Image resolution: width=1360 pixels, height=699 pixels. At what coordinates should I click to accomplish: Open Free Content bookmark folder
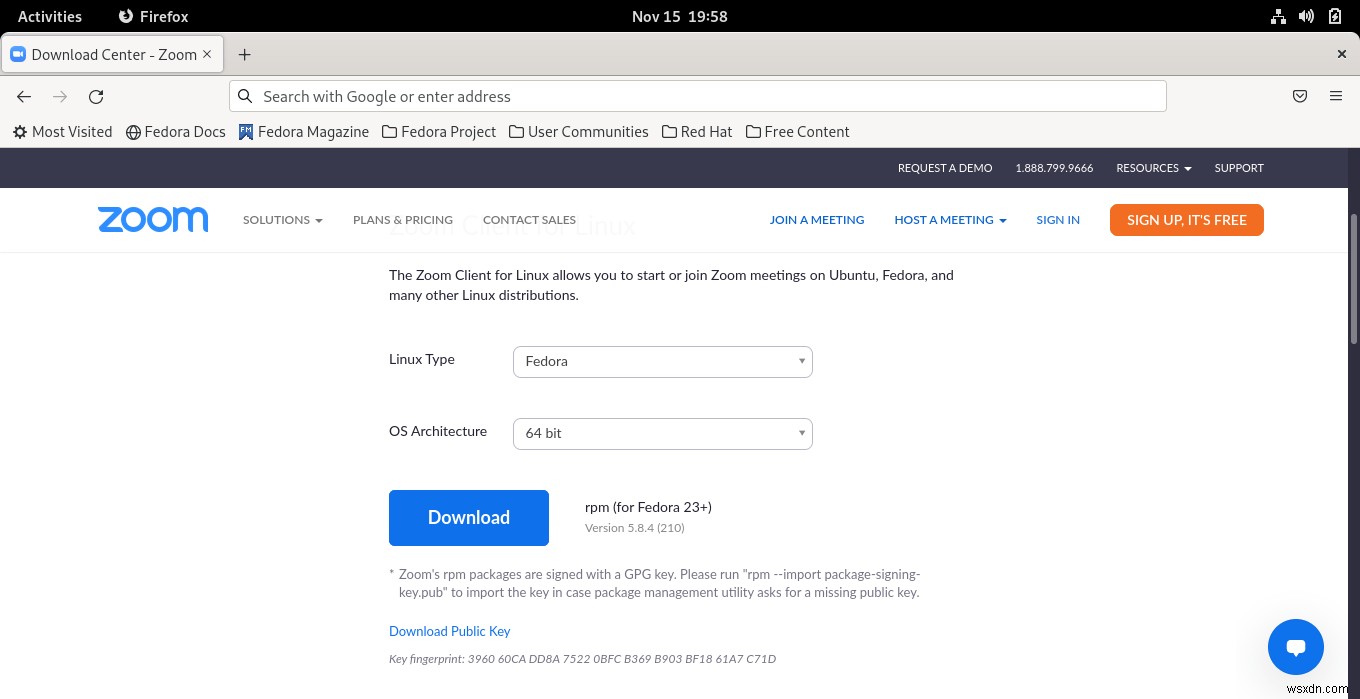coord(798,132)
